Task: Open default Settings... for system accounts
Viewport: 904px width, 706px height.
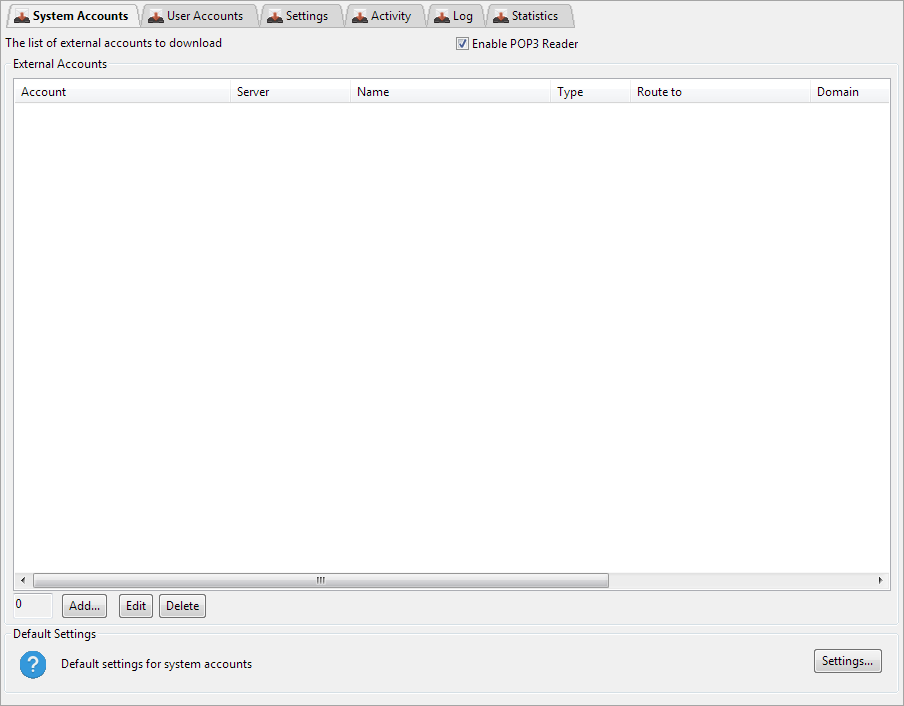Action: (847, 661)
